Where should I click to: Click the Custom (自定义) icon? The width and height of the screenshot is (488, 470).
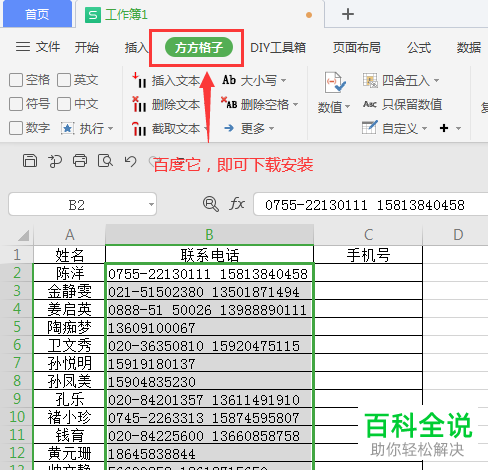tap(370, 128)
